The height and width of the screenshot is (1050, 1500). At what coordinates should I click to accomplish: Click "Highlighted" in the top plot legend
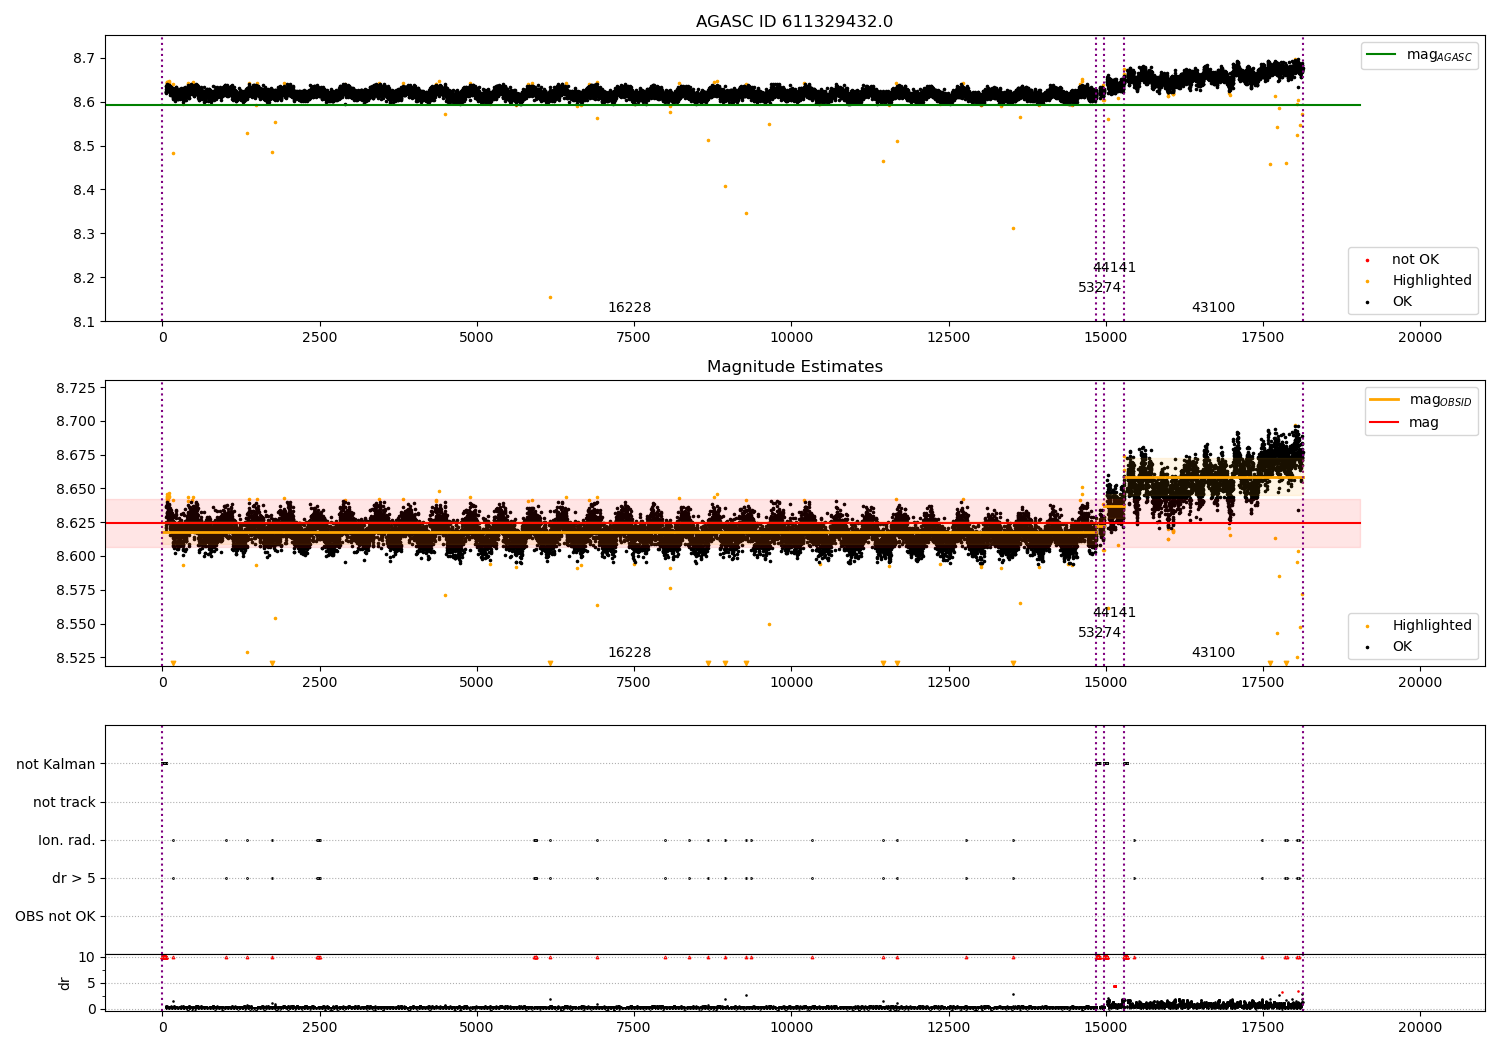click(x=1432, y=281)
